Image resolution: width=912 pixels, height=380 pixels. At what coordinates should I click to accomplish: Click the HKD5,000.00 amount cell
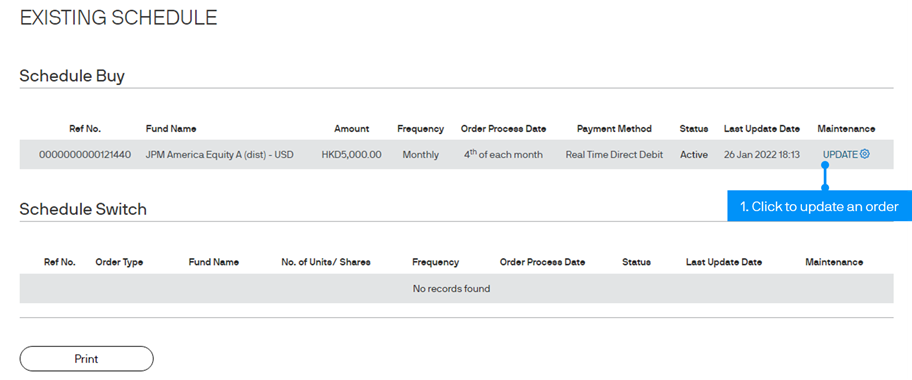click(x=351, y=155)
